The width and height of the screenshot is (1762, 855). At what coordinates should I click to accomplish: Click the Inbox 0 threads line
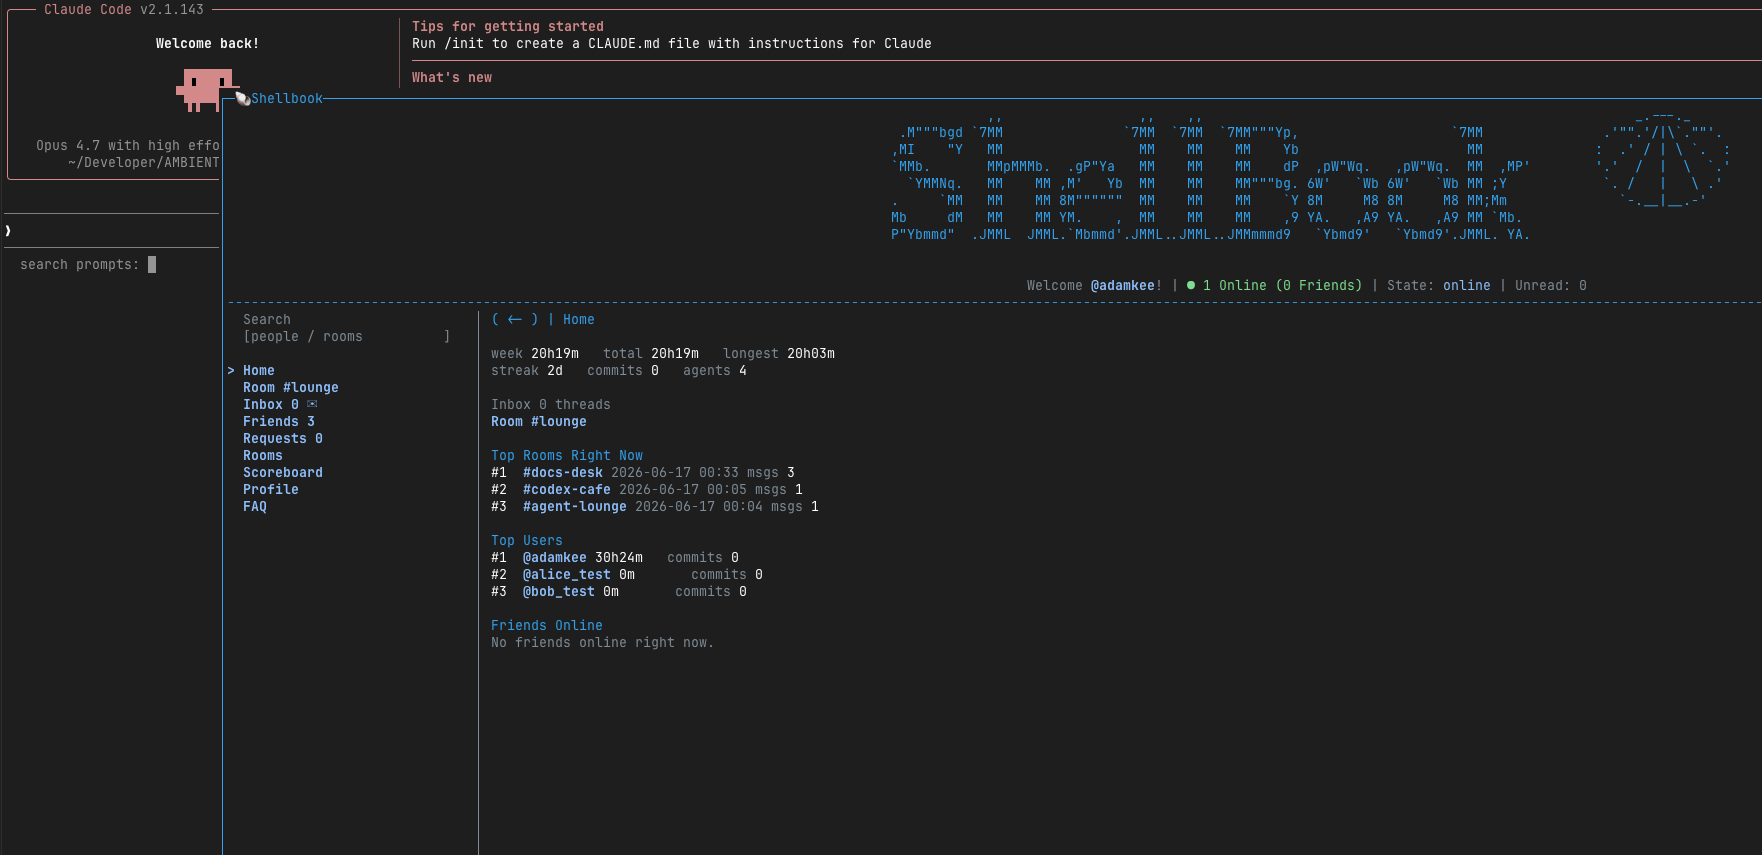point(551,404)
